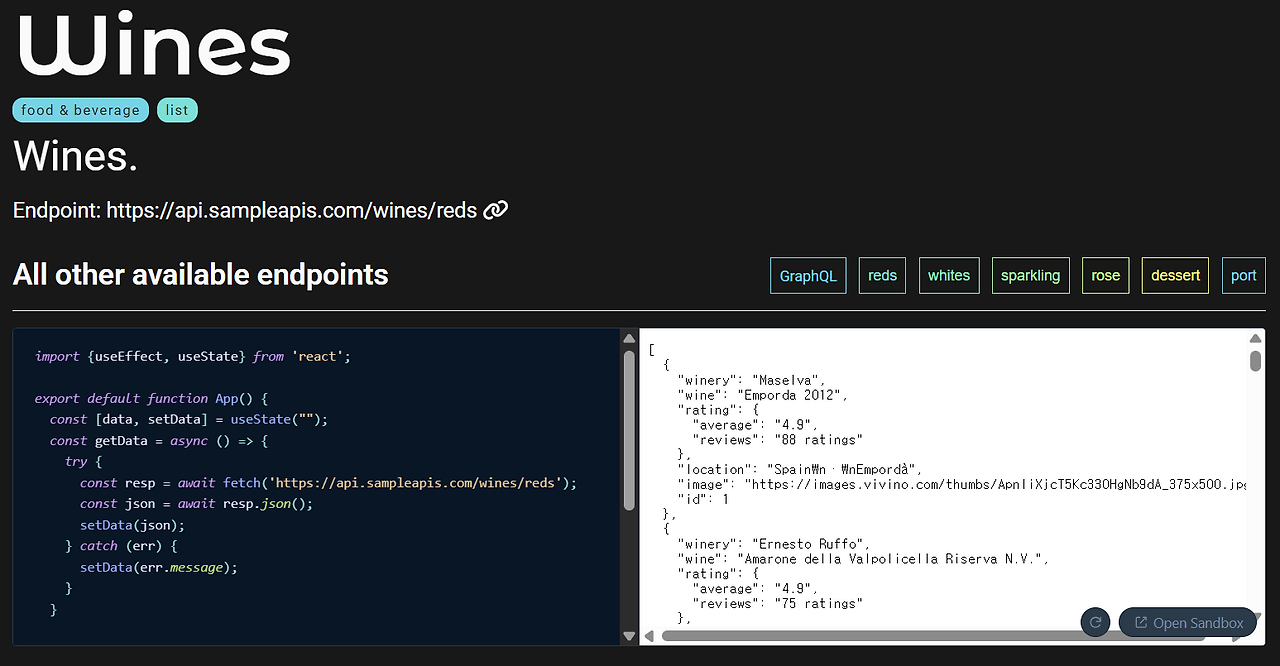Click the refresh icon in the sandbox preview
1280x666 pixels.
coord(1096,622)
